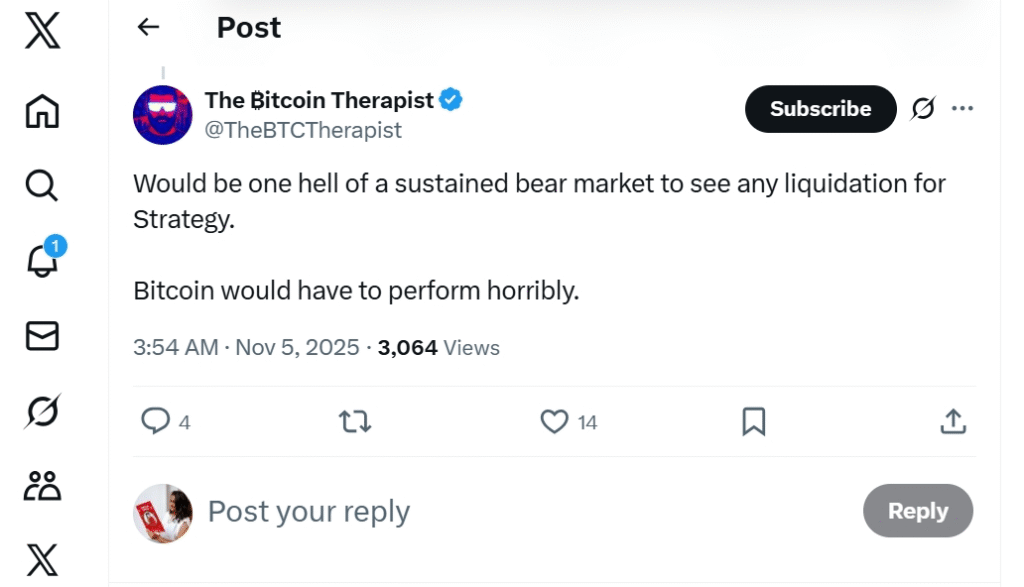Open Grok from the sidebar
Screen dimensions: 1024x587
[x=42, y=411]
